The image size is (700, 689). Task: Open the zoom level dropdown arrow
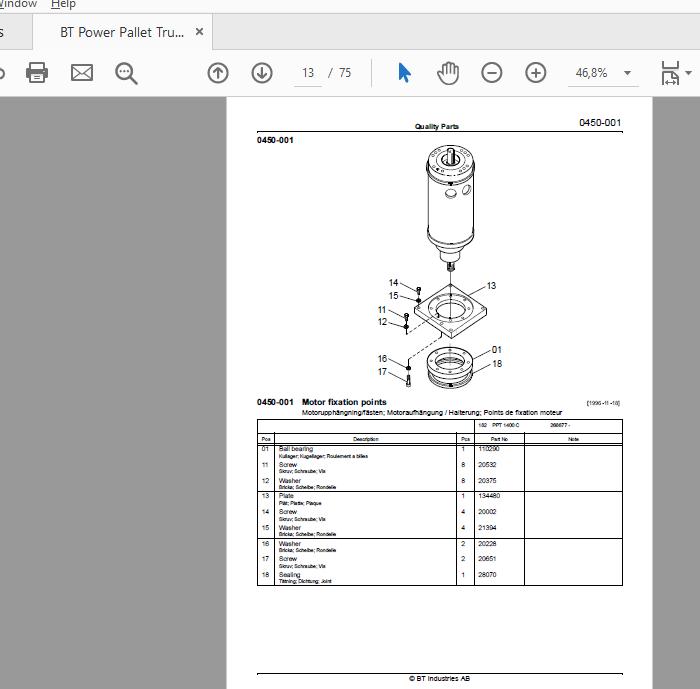627,73
